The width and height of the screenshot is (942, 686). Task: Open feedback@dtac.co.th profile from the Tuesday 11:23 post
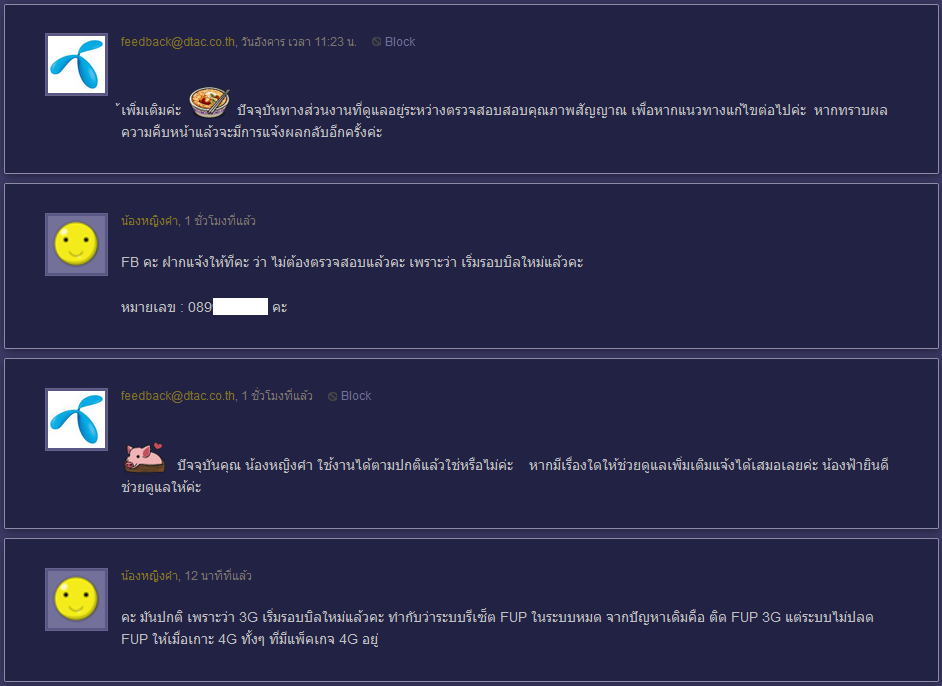click(178, 41)
